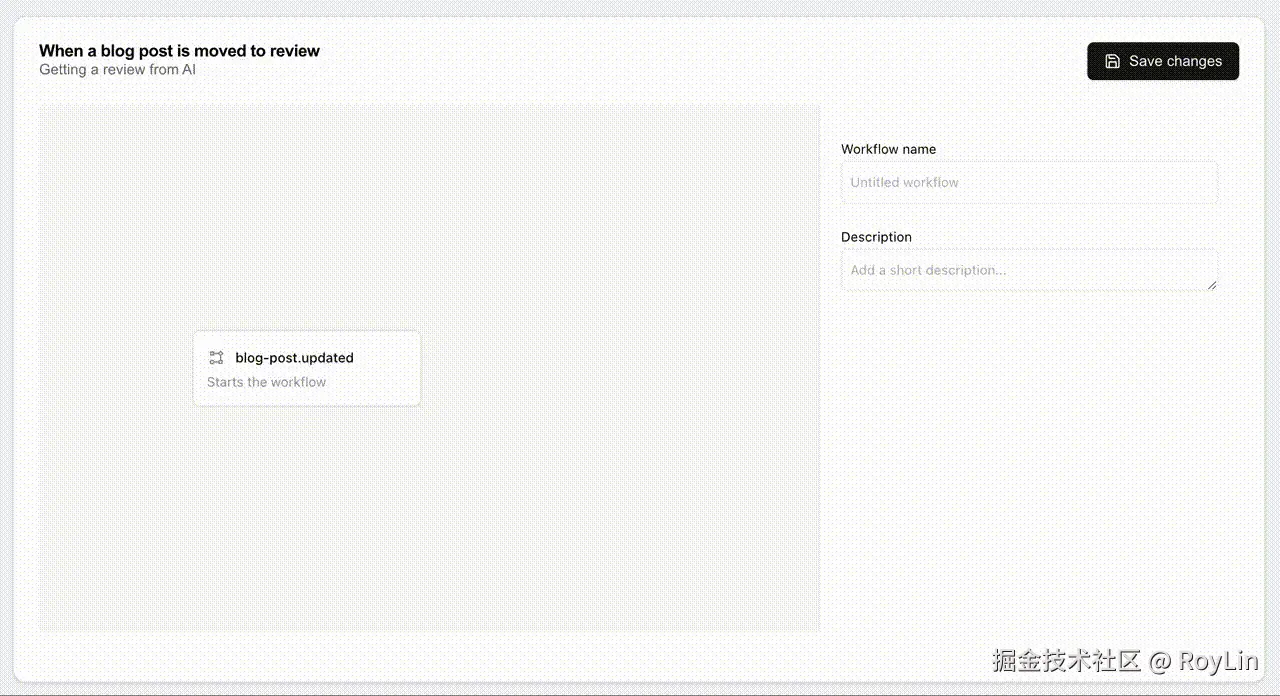Click the subtitle "Getting a review from AI"
Viewport: 1280px width, 696px height.
(x=117, y=70)
